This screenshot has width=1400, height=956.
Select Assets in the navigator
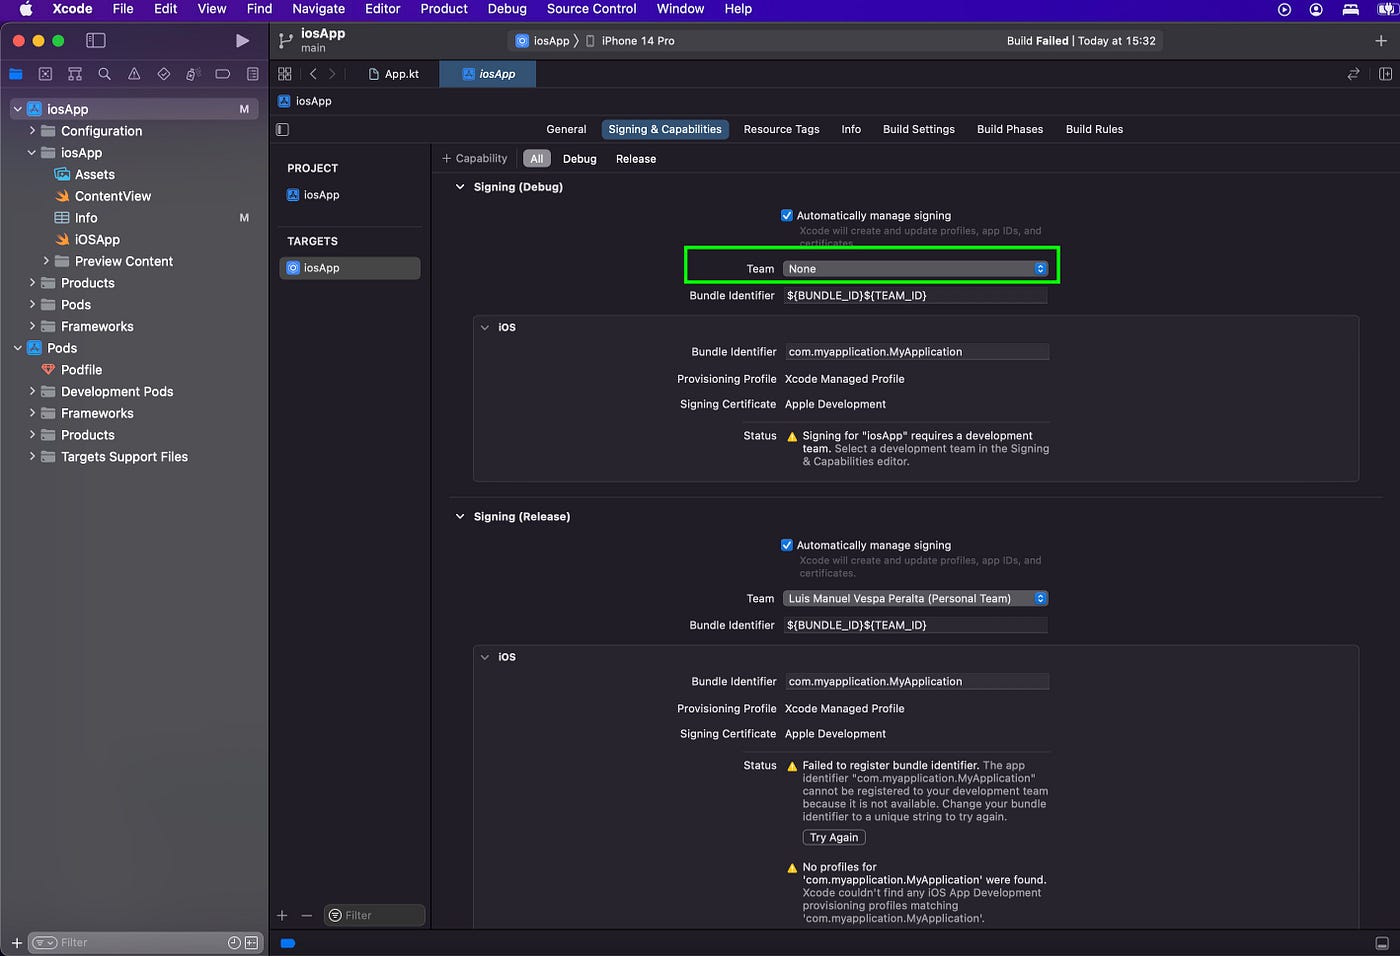coord(95,174)
